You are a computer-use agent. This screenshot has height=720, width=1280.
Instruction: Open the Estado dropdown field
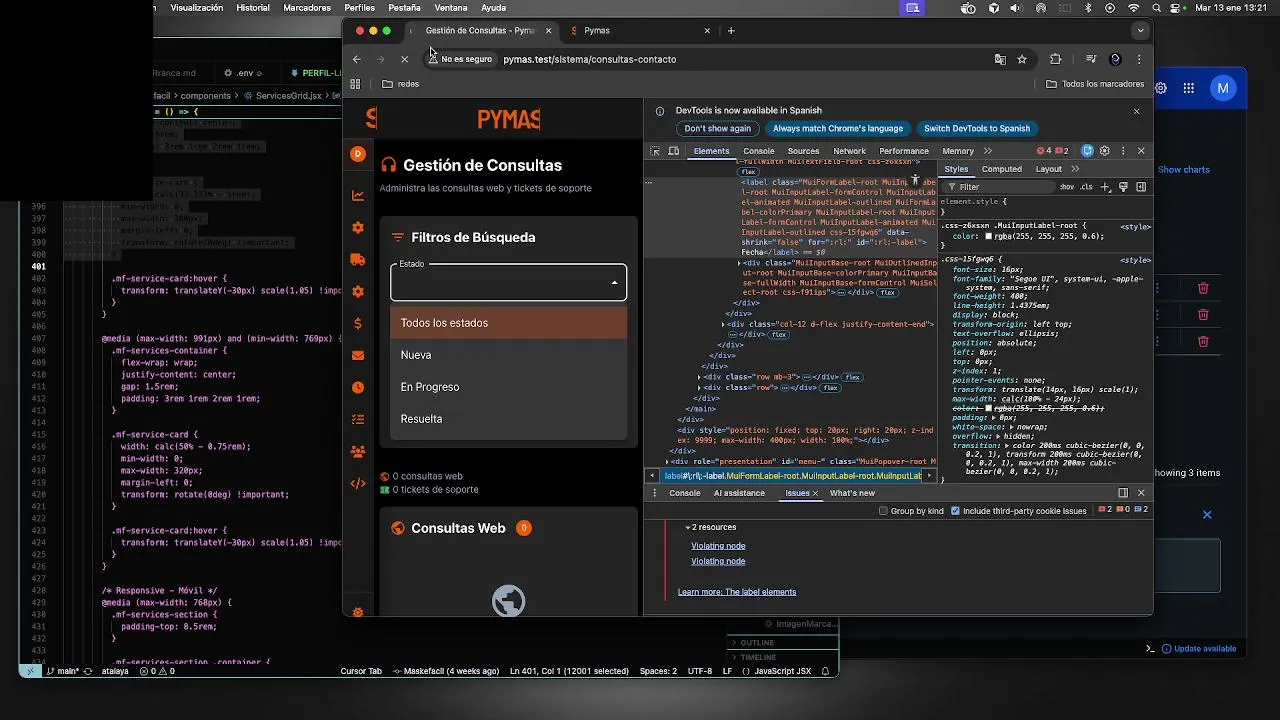(509, 282)
